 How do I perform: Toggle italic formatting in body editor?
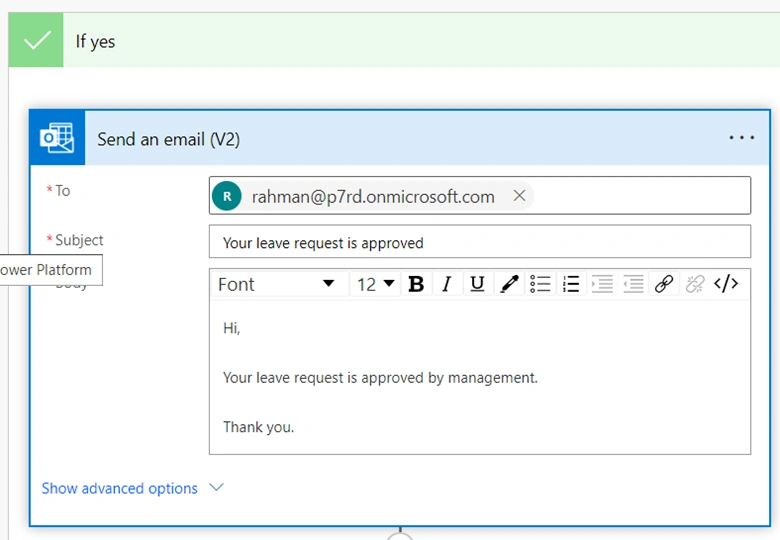tap(447, 284)
